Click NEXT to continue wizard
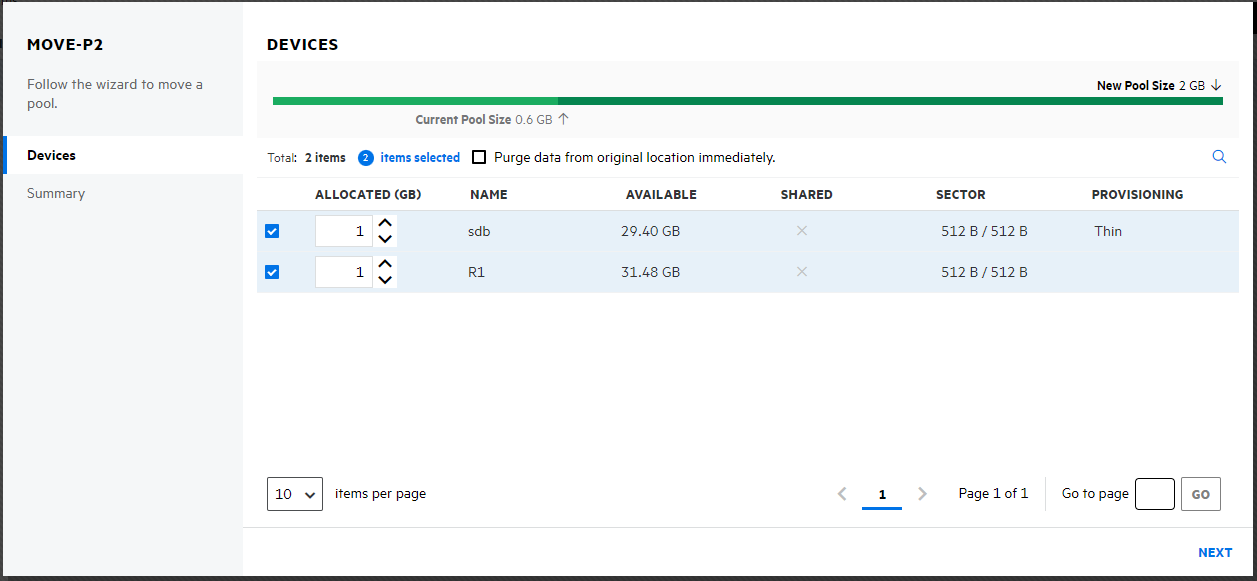 tap(1214, 553)
